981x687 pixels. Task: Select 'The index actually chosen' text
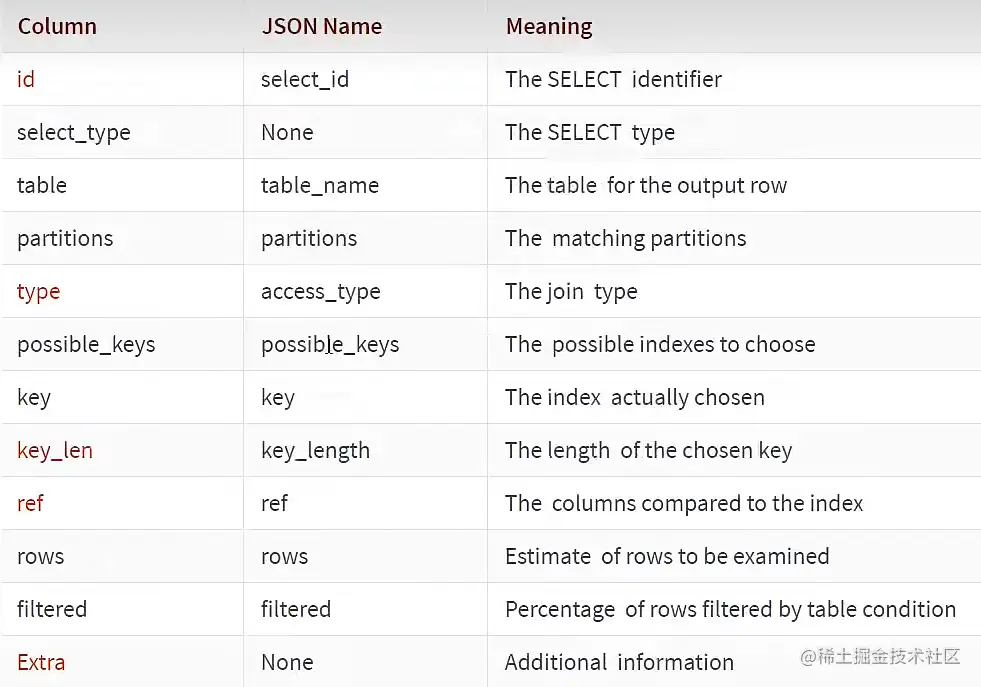634,397
